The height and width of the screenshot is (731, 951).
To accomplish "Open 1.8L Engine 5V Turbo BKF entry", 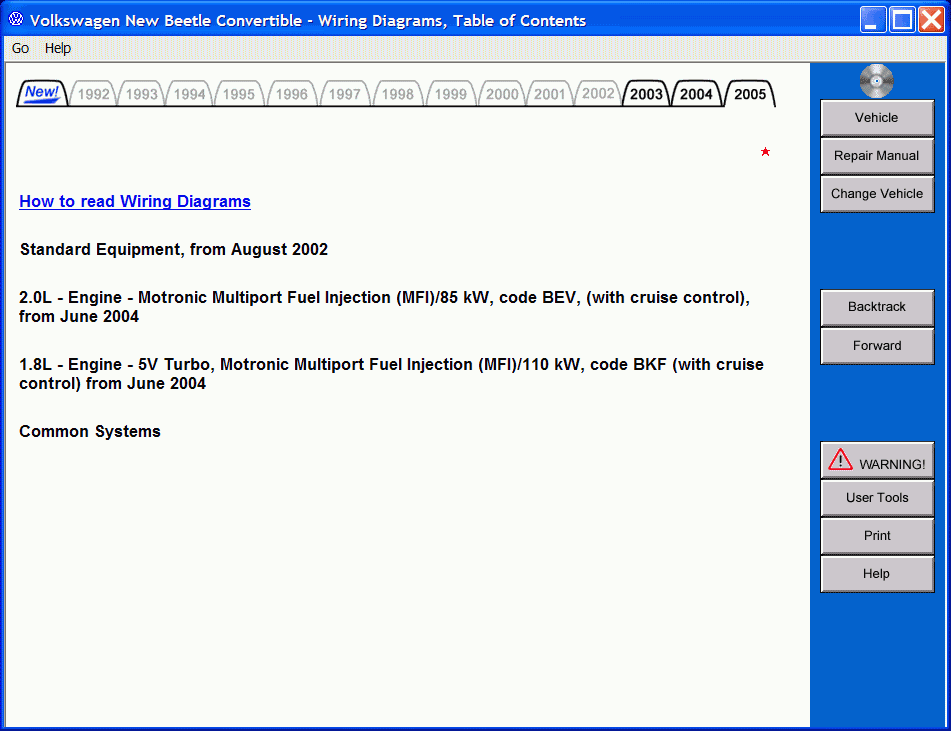I will click(391, 374).
